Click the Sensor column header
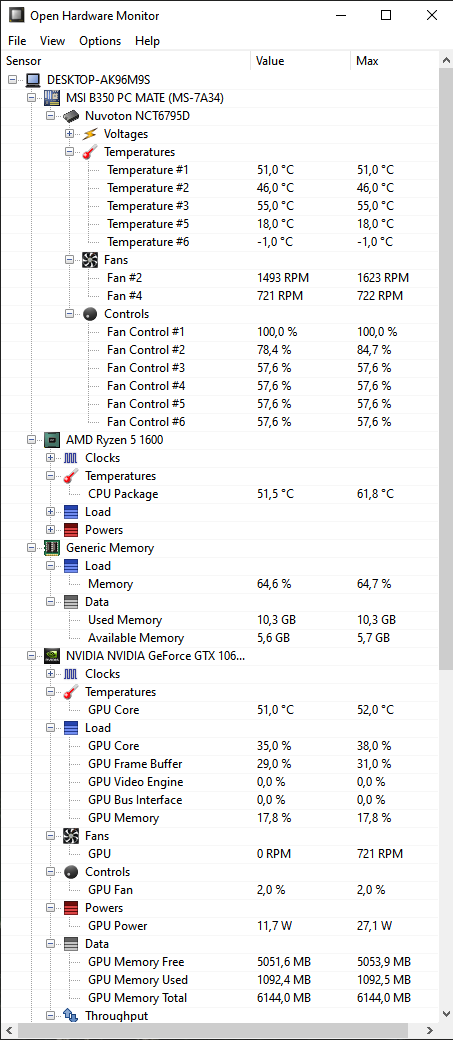 coord(125,61)
